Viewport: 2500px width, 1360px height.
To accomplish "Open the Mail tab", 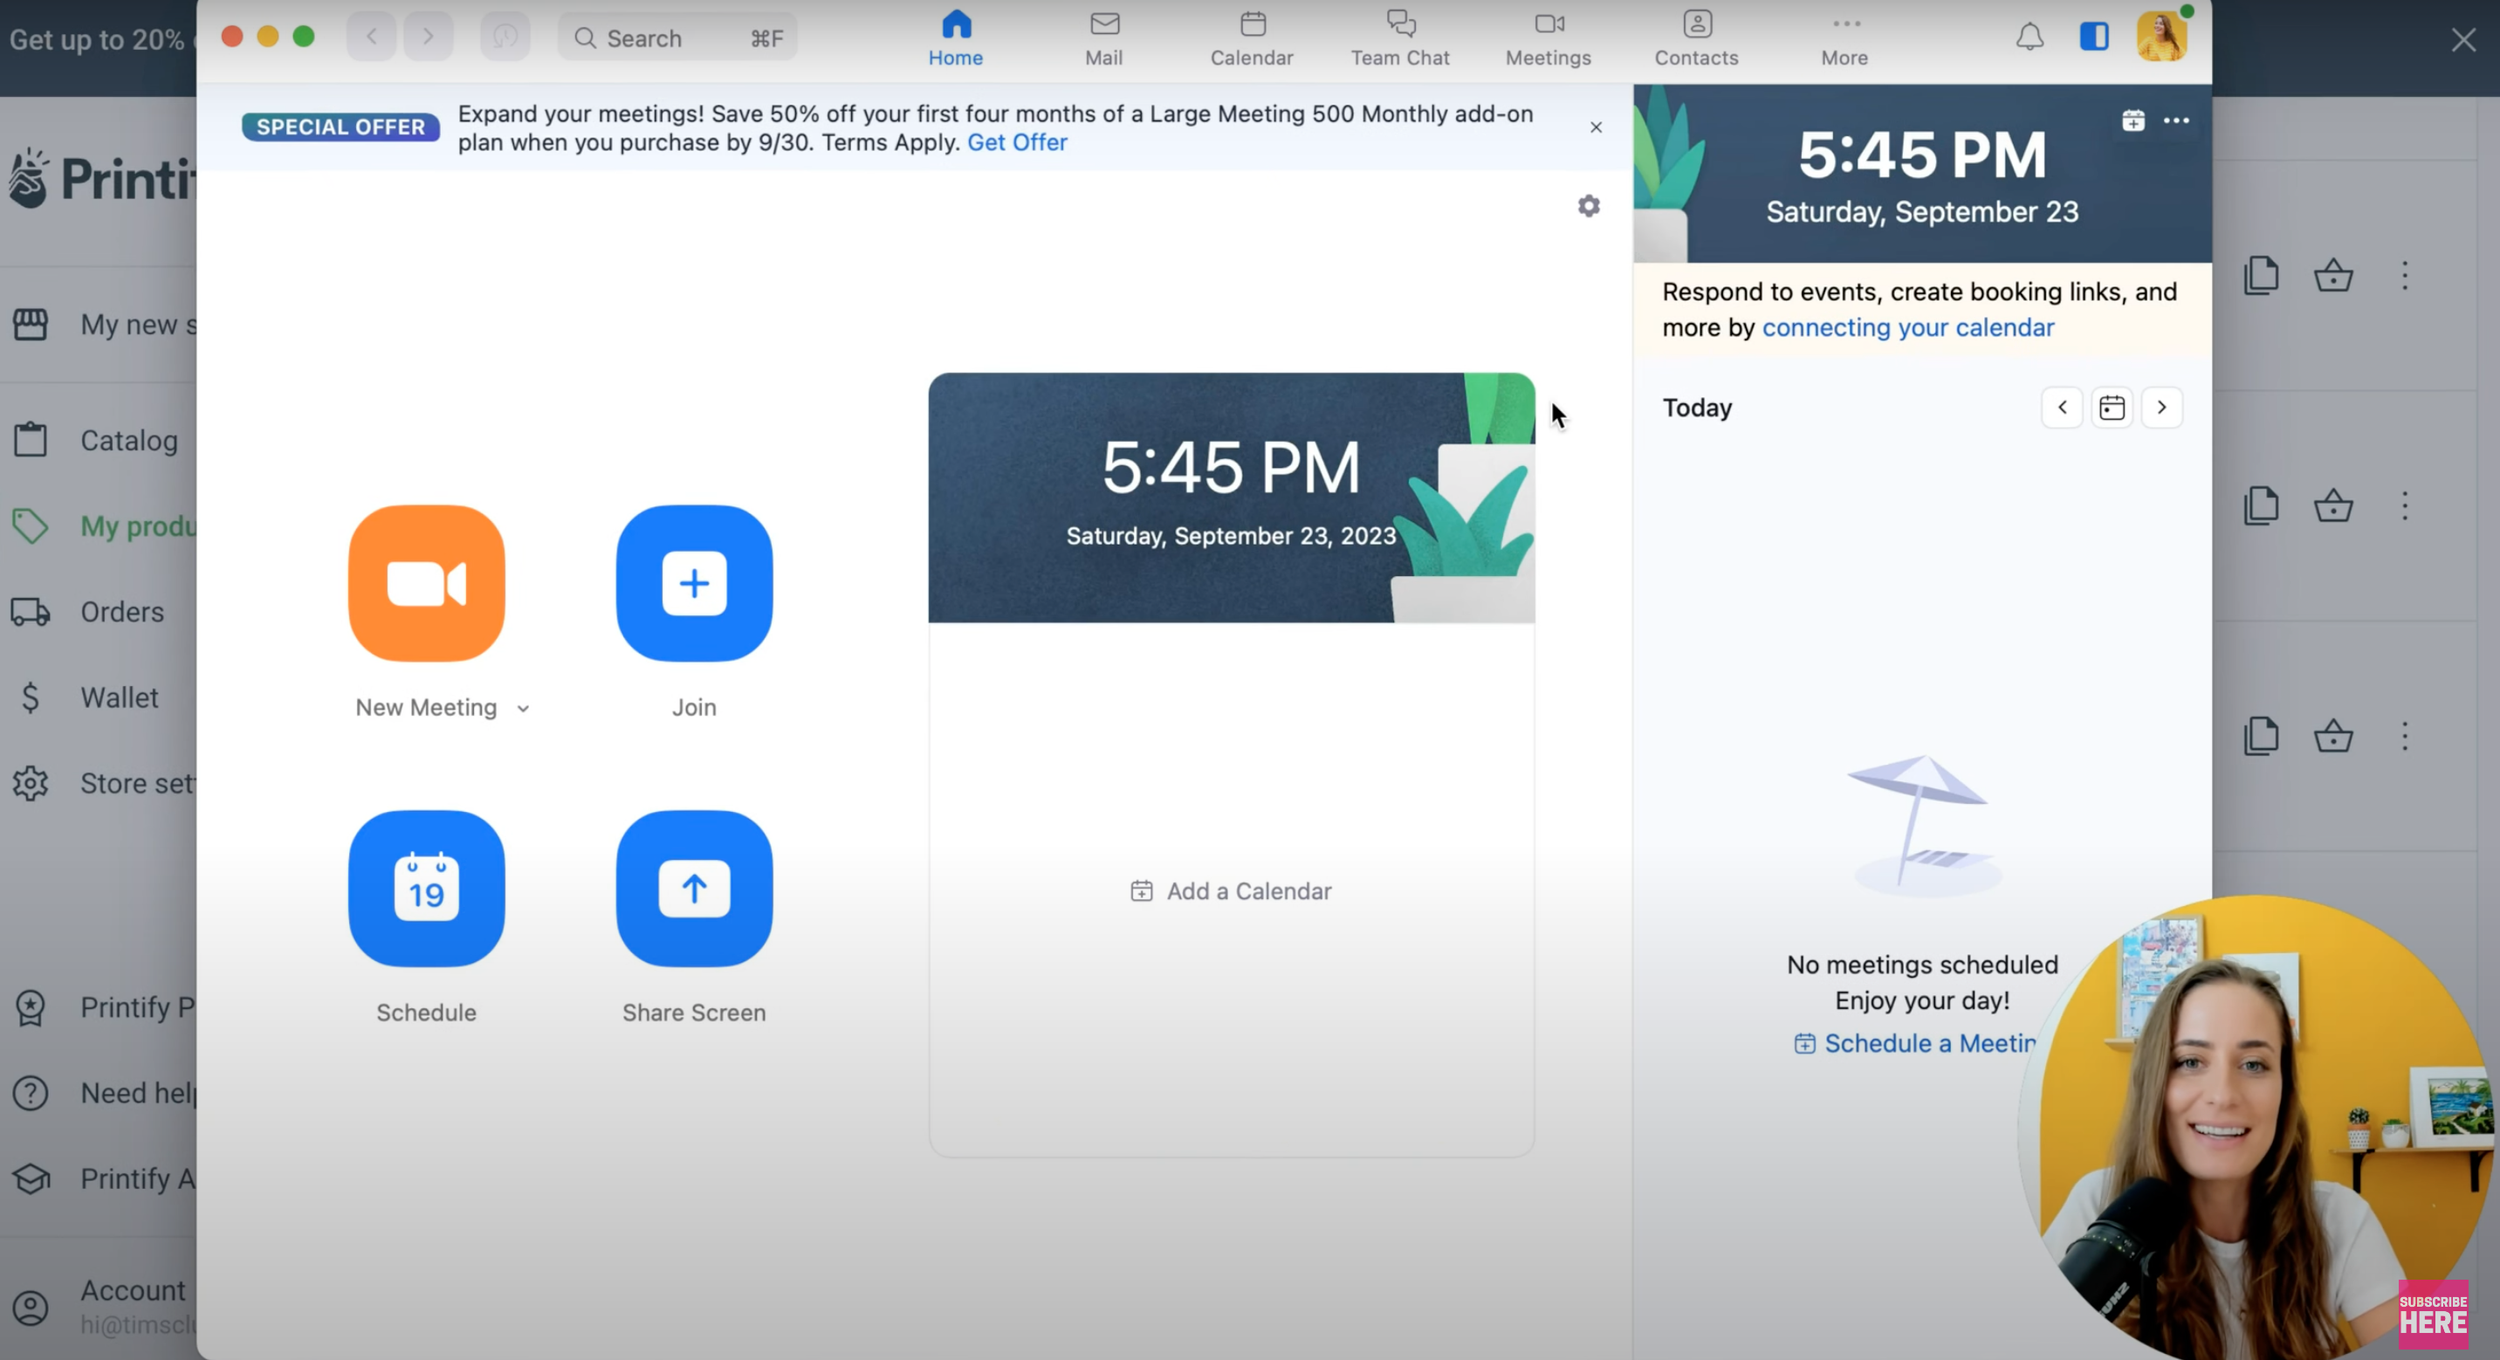I will point(1104,38).
